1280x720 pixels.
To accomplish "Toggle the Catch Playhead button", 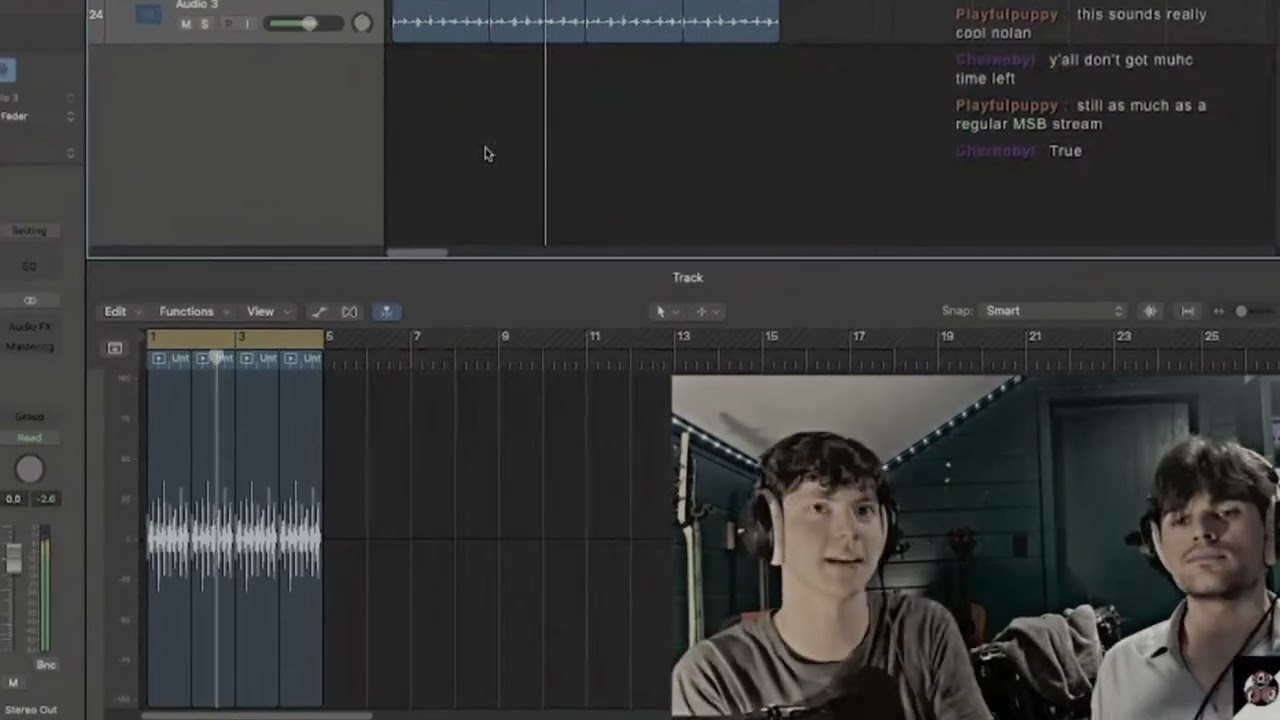I will [386, 312].
